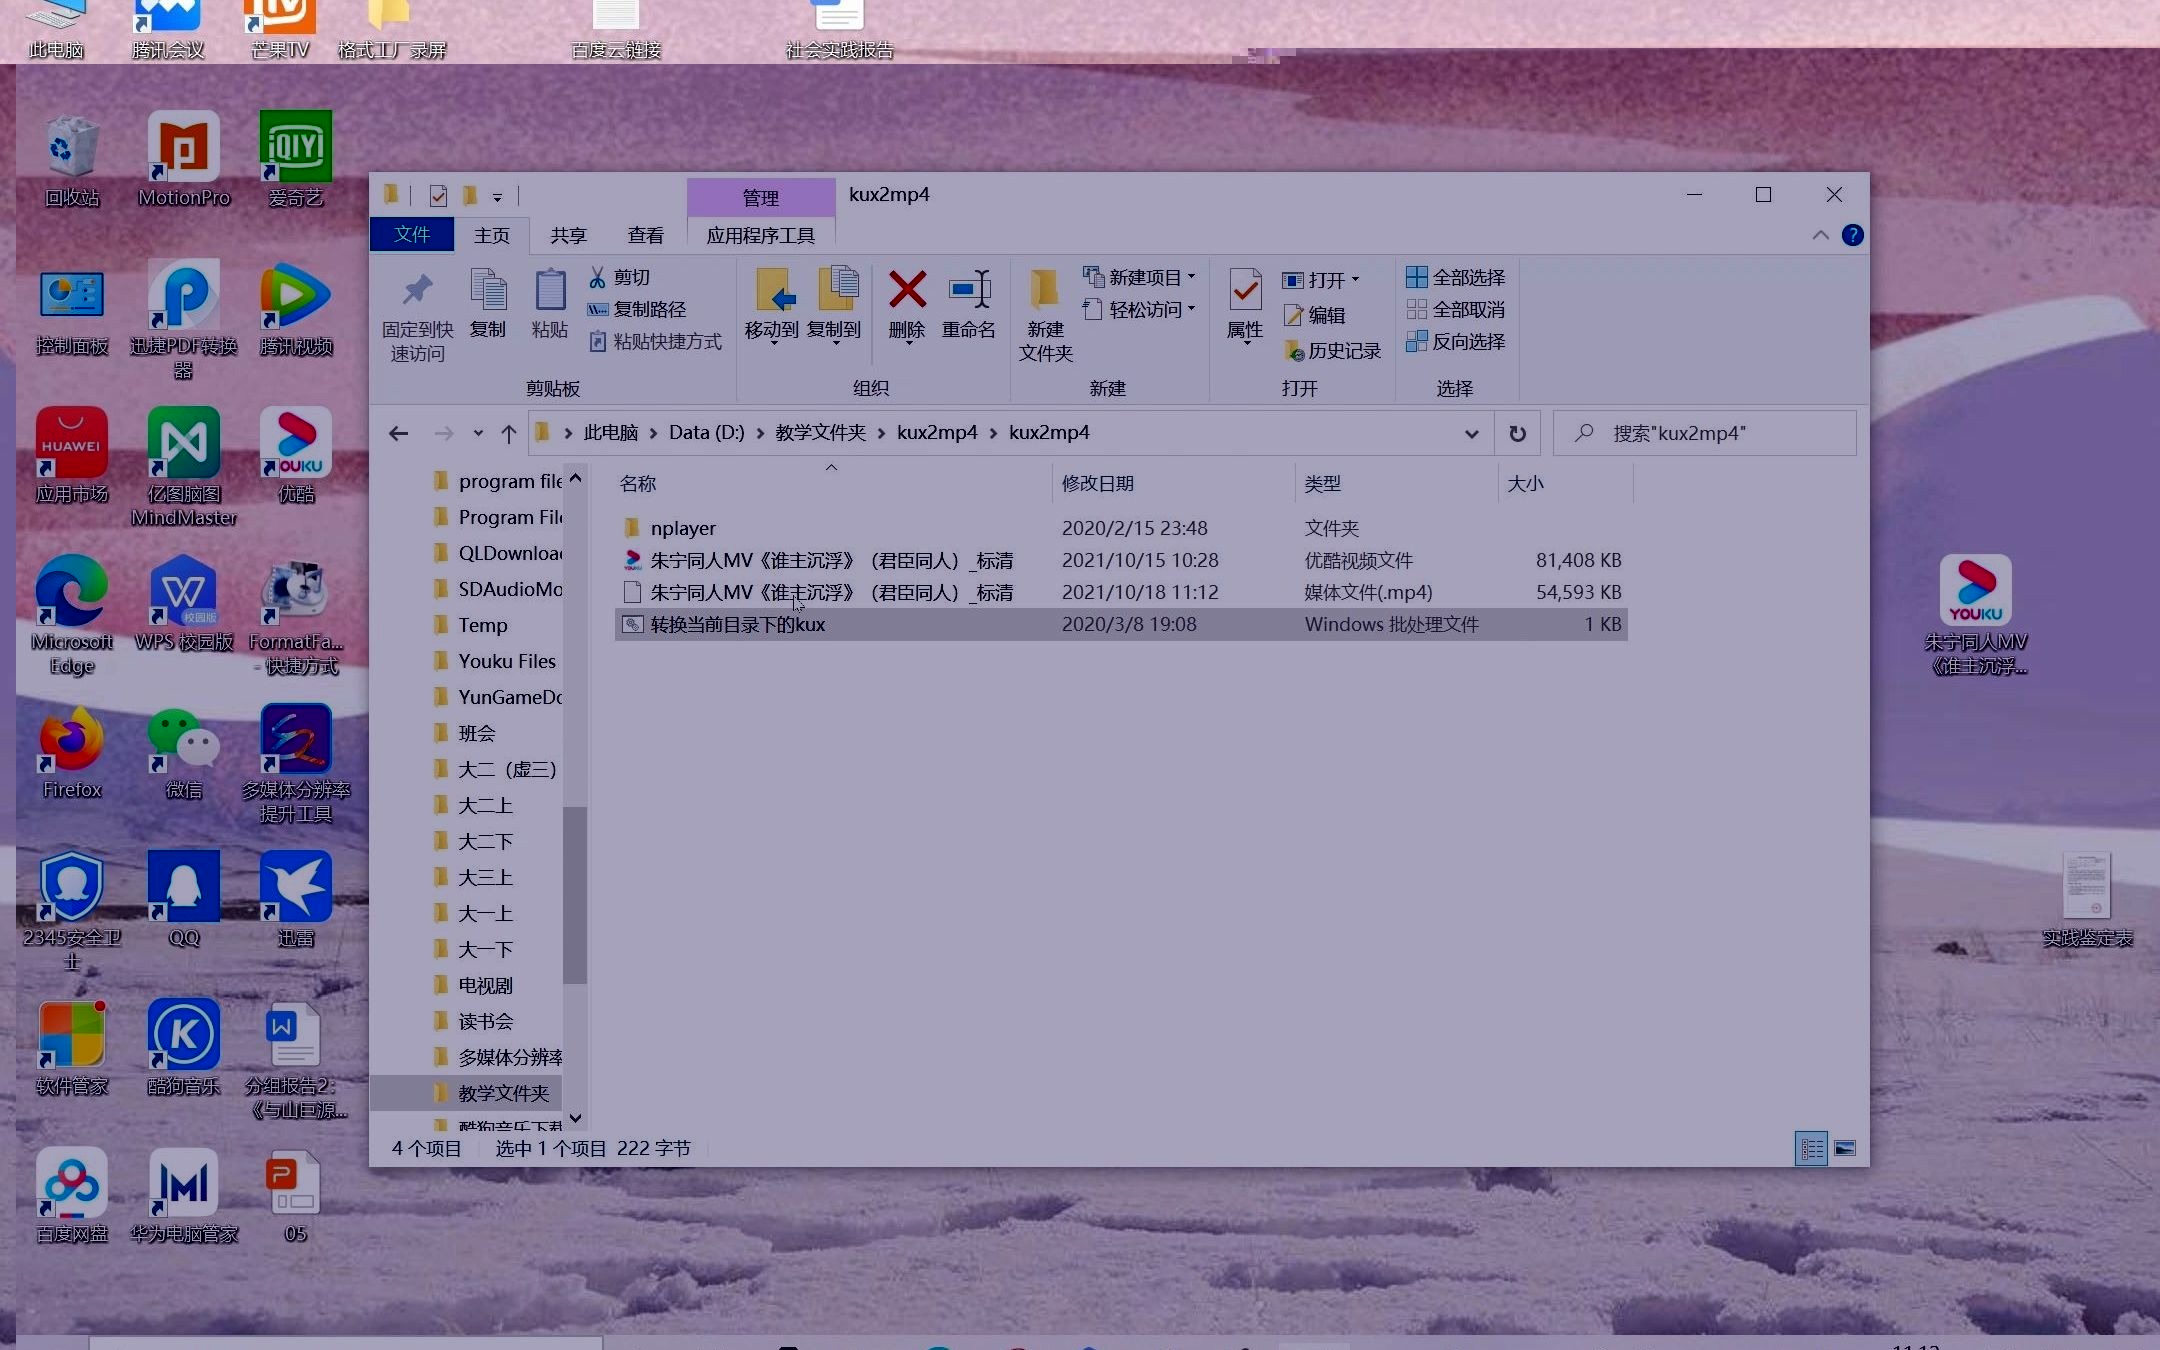Screen dimensions: 2160x1350
Task: Click Data (D:) in breadcrumb path
Action: 706,433
